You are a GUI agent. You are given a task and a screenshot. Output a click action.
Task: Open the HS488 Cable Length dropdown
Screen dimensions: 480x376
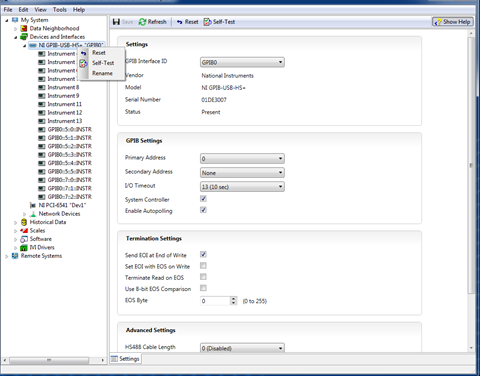[x=242, y=348]
